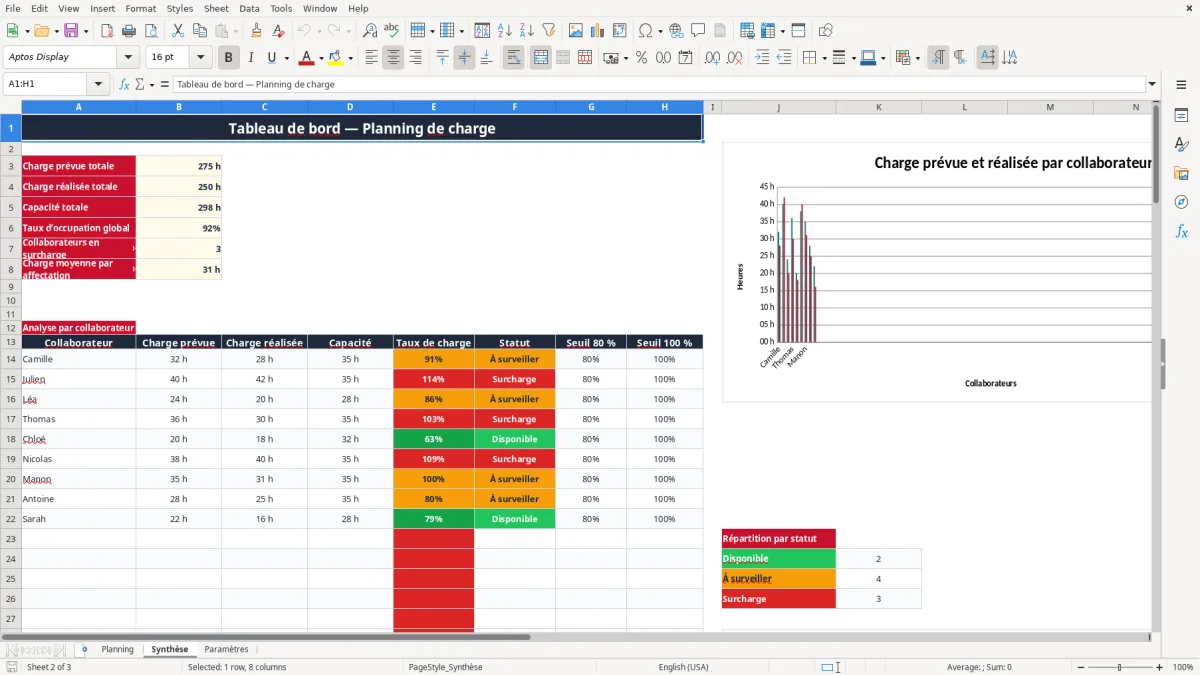1200x675 pixels.
Task: Insert a pivot table
Action: pos(620,31)
